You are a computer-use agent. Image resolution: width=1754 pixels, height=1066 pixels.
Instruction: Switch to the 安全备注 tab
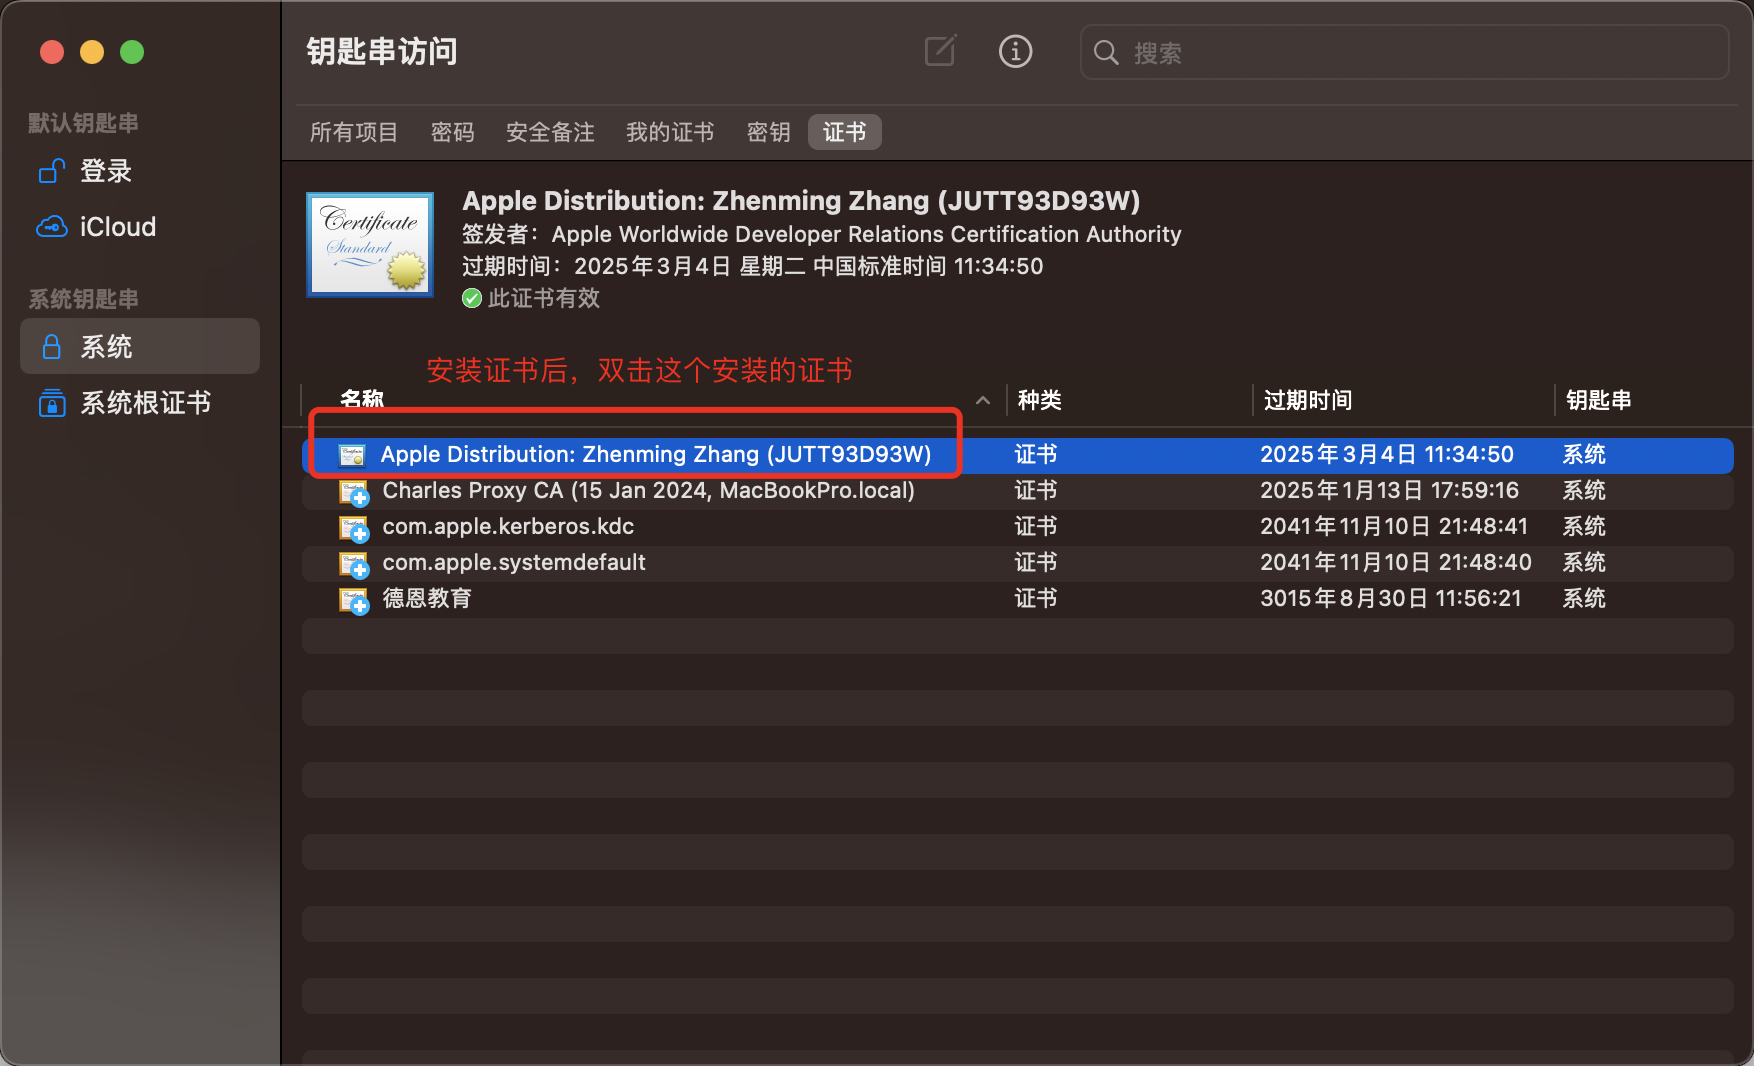550,132
